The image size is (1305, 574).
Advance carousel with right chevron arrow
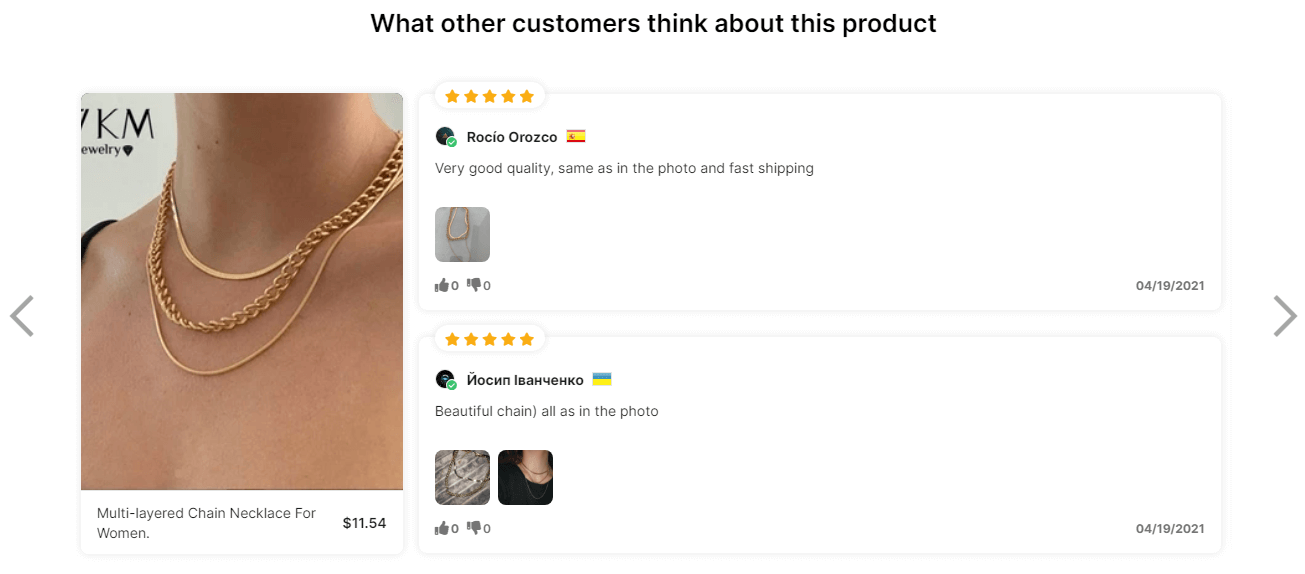pyautogui.click(x=1284, y=316)
